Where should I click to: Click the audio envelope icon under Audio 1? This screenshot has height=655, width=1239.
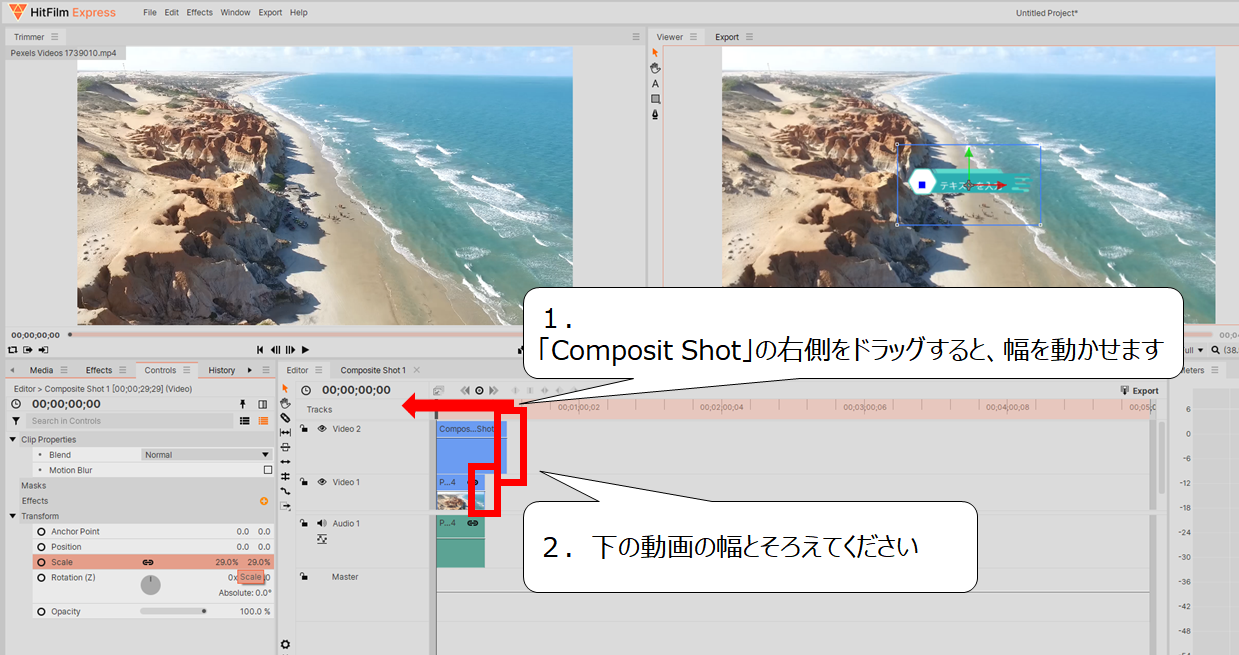(322, 538)
